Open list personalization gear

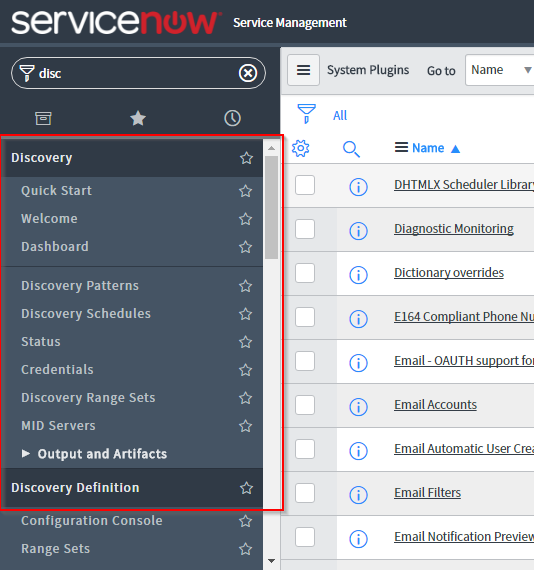301,148
